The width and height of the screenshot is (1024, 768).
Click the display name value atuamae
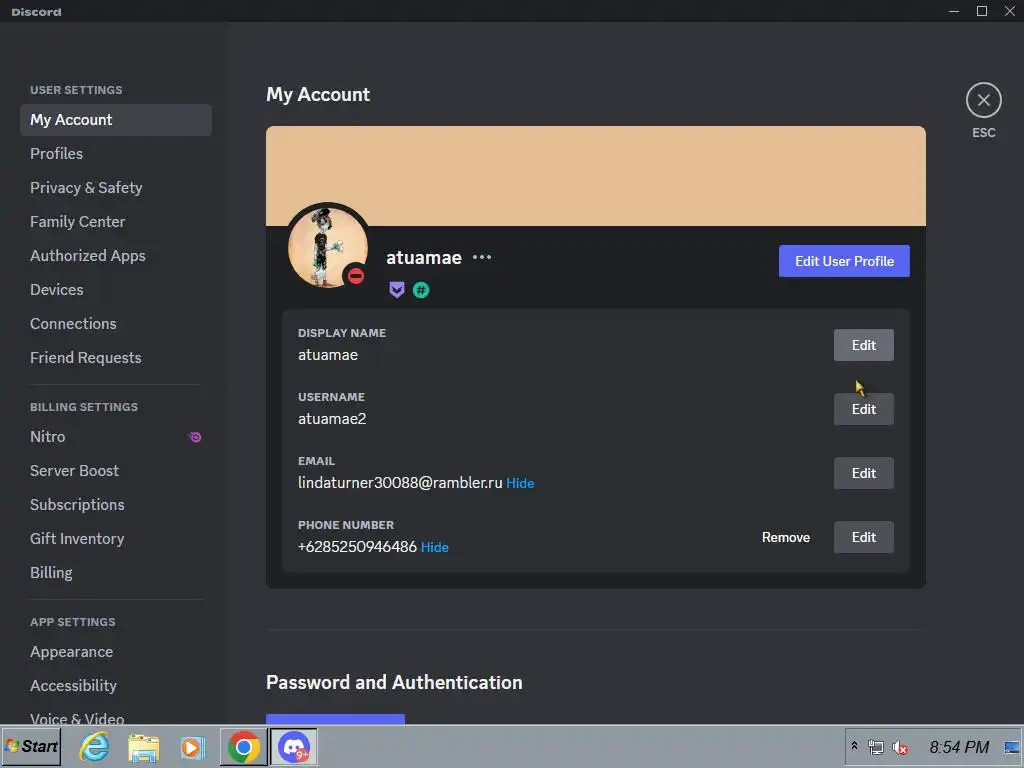[x=328, y=355]
